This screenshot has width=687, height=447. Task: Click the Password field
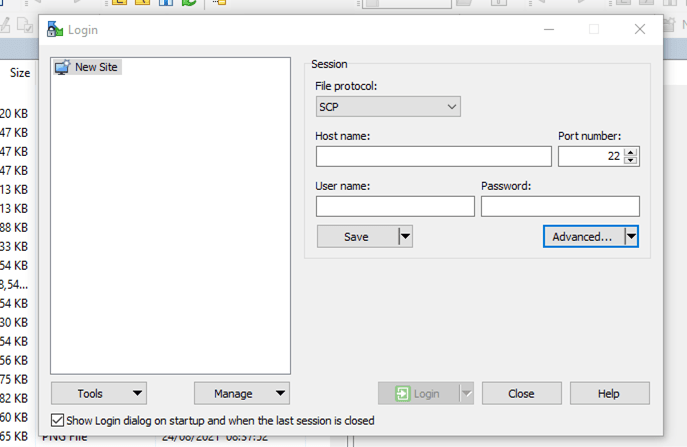[560, 206]
